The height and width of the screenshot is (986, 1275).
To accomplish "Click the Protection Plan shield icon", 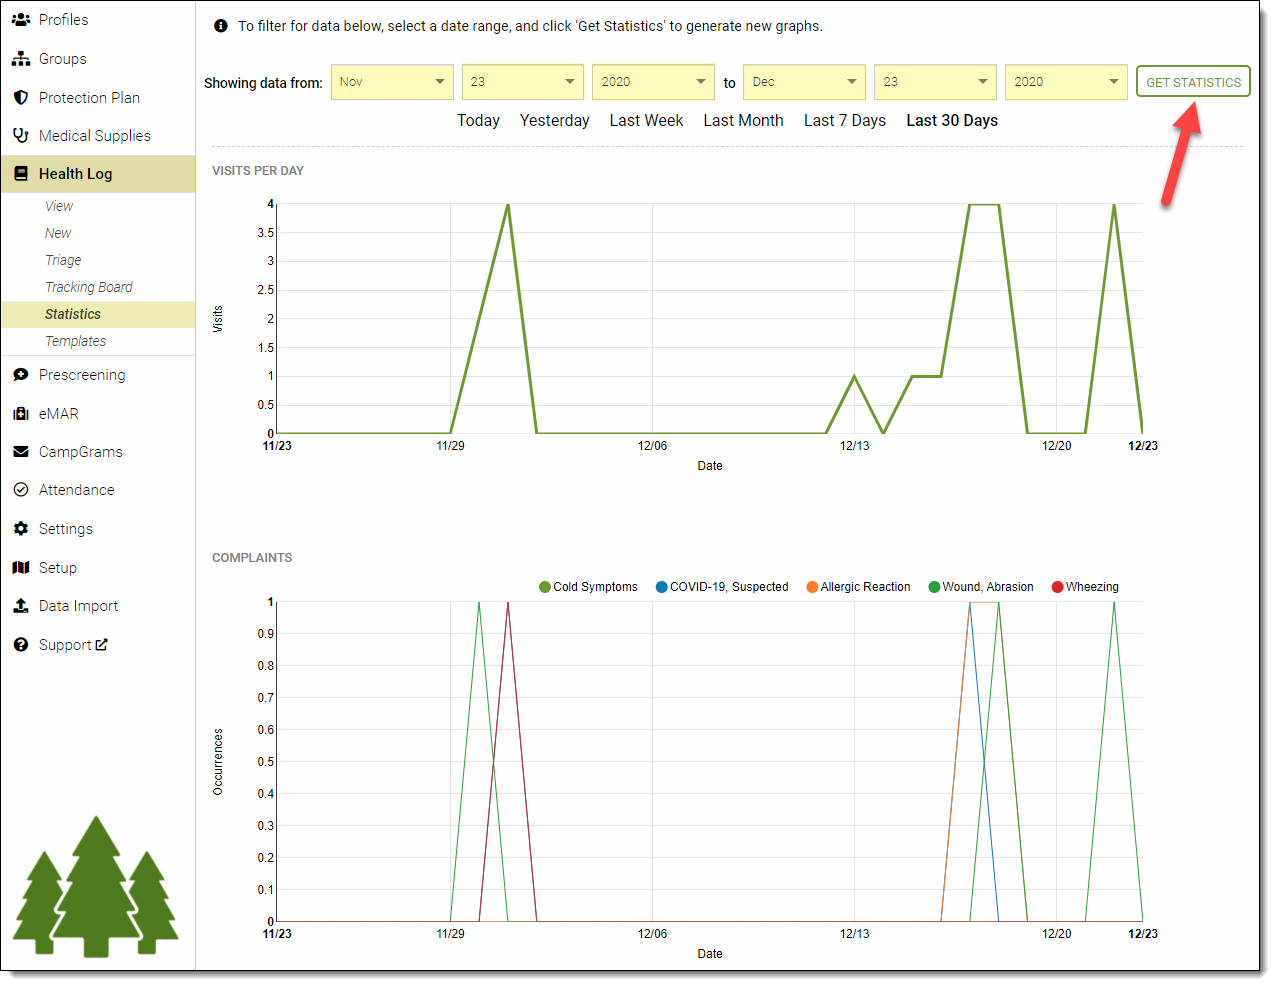I will click(x=20, y=98).
